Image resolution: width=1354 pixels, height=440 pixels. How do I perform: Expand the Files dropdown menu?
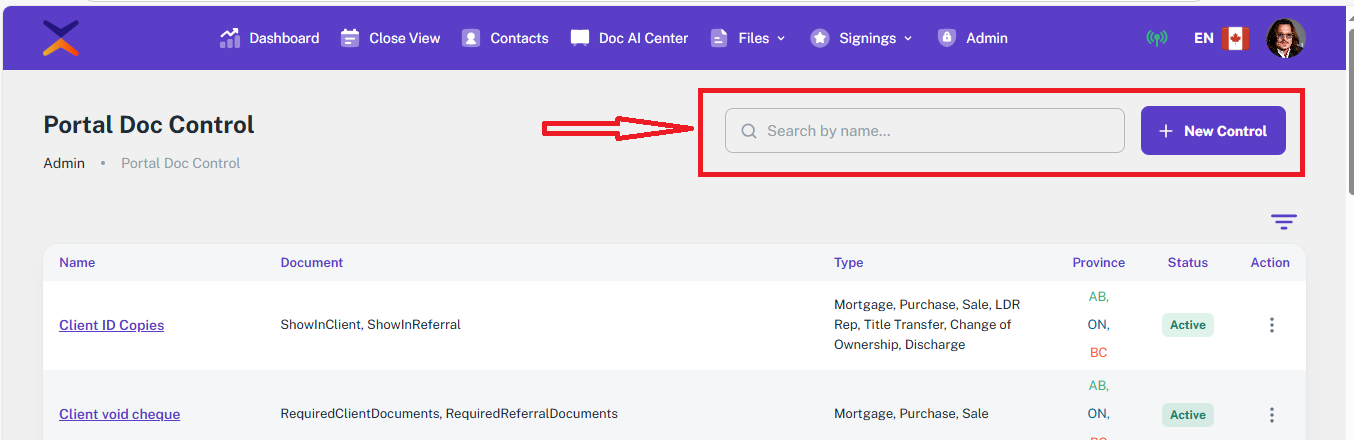[748, 38]
